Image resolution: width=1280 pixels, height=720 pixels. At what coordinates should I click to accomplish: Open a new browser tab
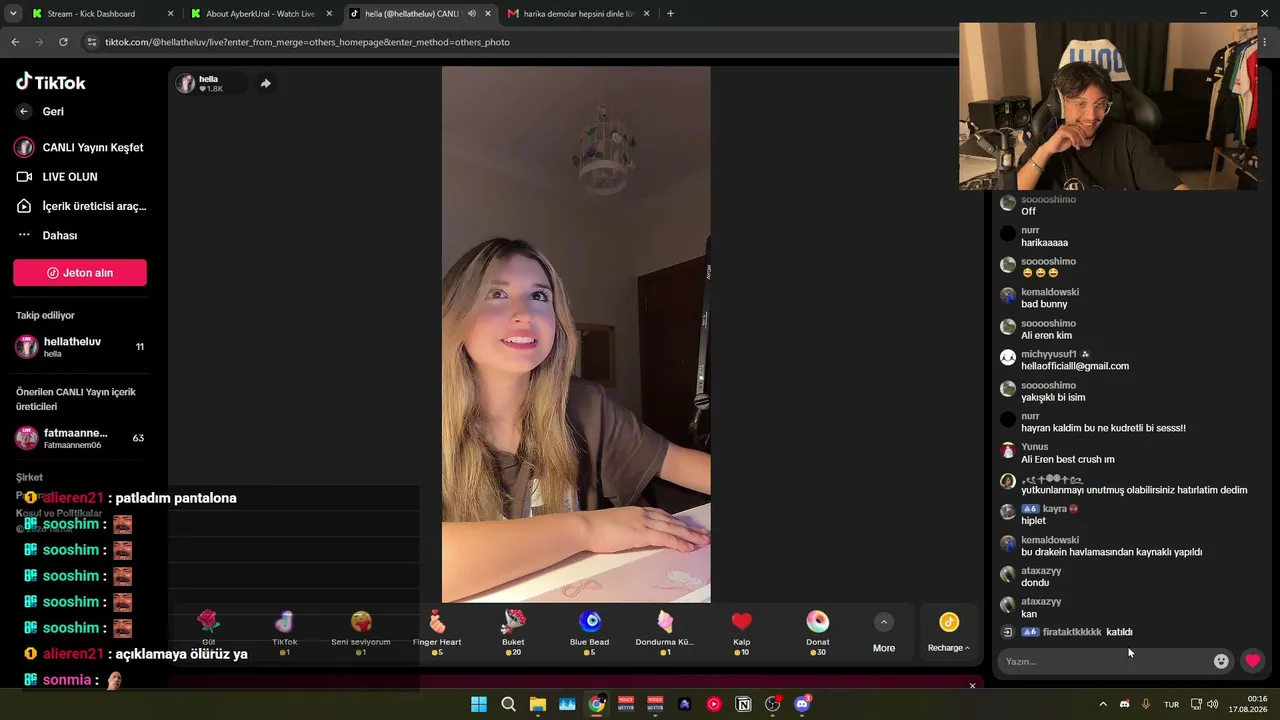(x=670, y=14)
